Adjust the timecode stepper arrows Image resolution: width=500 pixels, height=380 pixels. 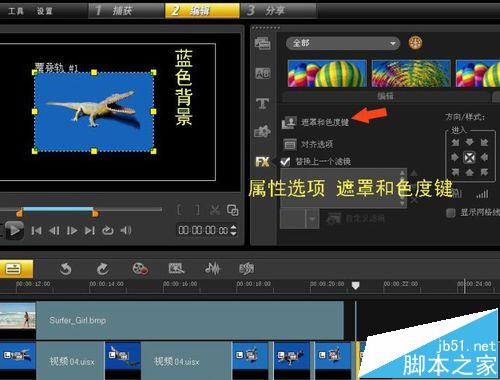pyautogui.click(x=234, y=230)
